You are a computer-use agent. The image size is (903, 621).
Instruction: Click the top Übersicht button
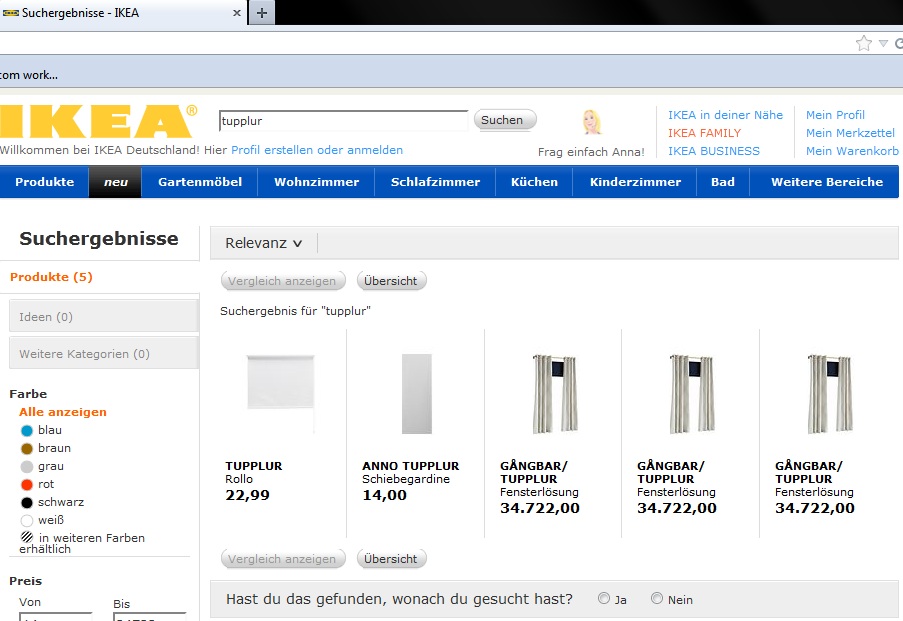coord(391,281)
